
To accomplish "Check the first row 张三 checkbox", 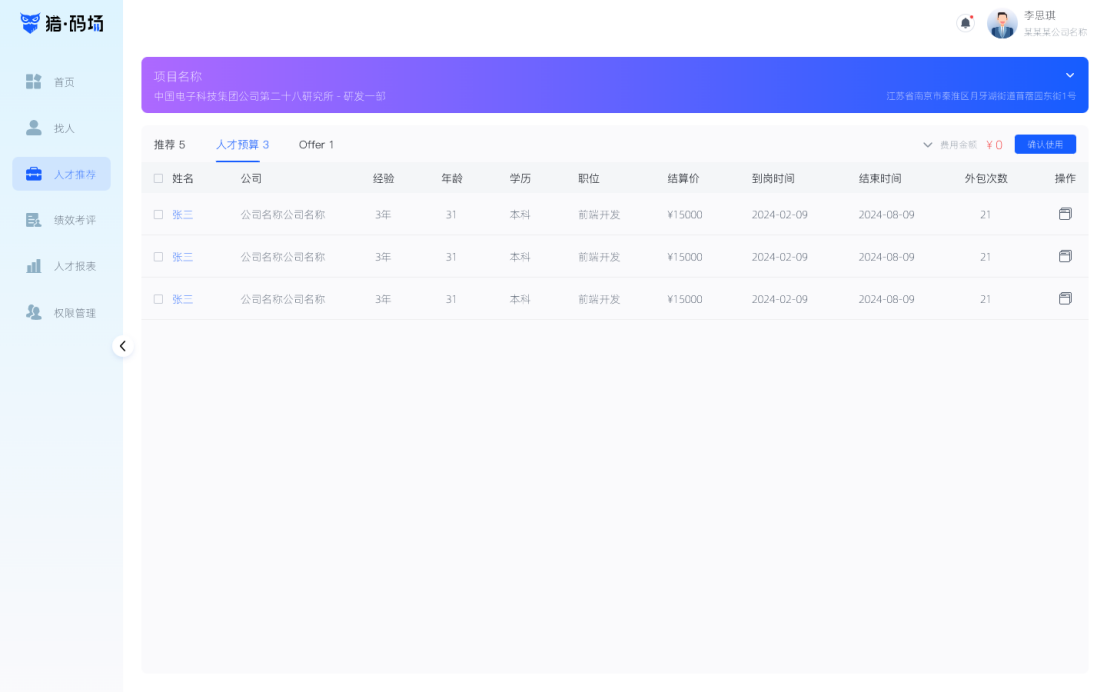I will (x=158, y=214).
